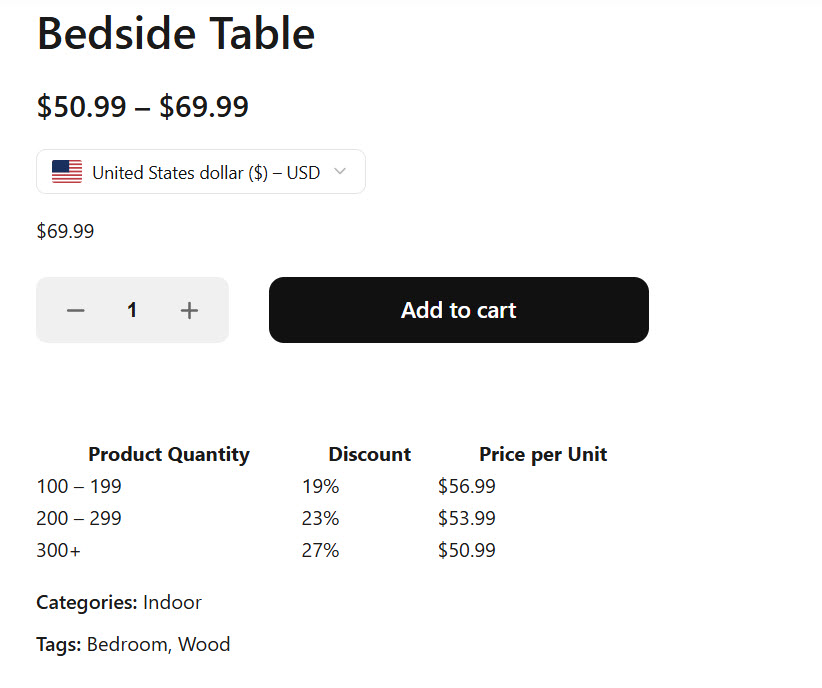822x688 pixels.
Task: Select the Indoor category link
Action: tap(173, 602)
